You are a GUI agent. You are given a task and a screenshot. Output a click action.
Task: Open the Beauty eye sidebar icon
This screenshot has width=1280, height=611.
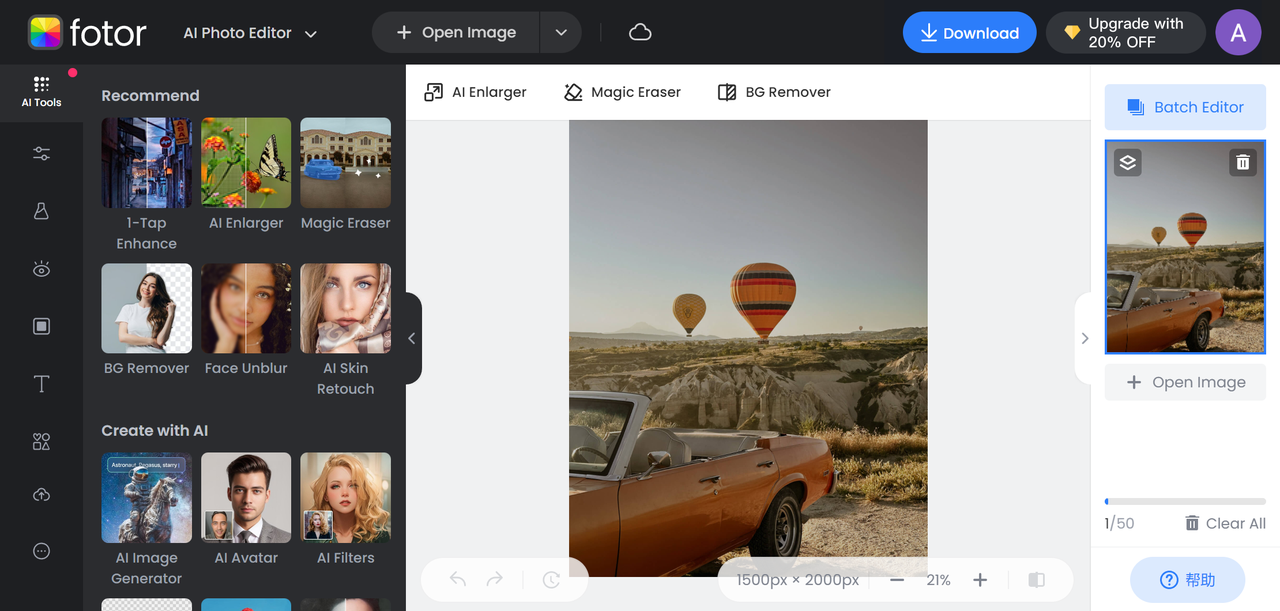click(x=41, y=269)
